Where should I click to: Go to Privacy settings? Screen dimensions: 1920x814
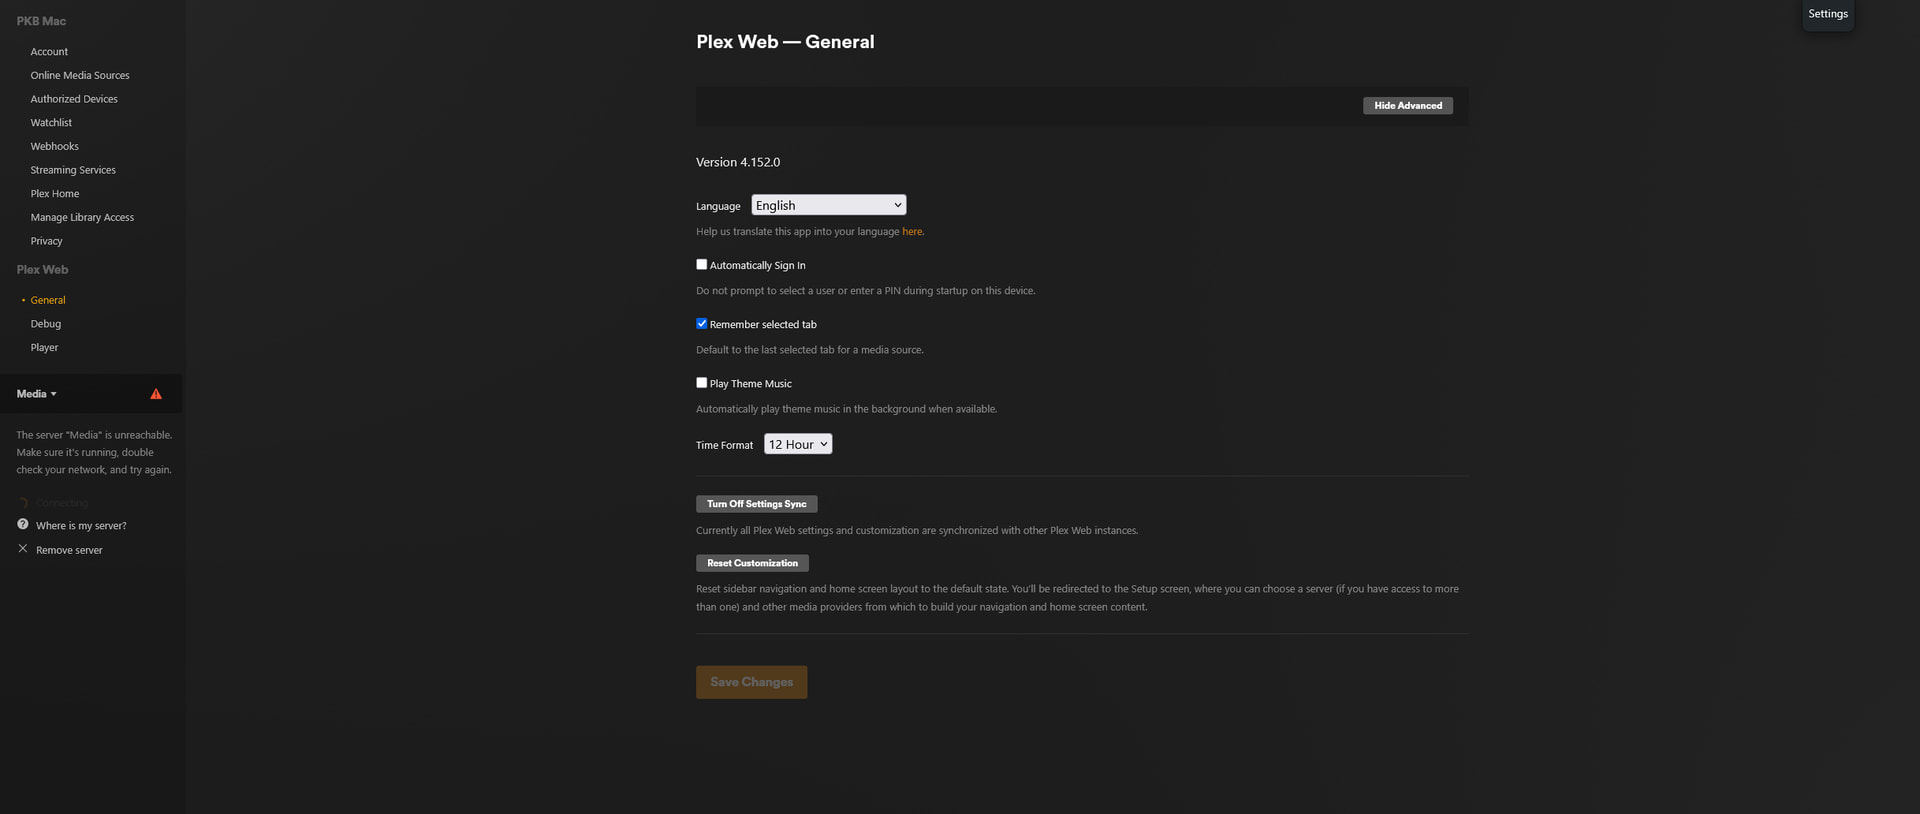[x=46, y=241]
